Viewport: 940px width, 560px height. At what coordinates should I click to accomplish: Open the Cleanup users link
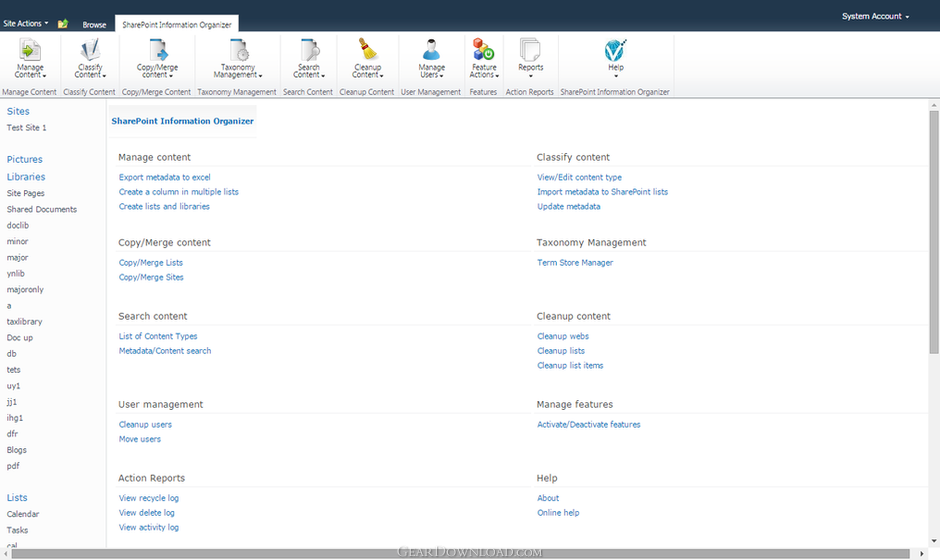click(x=145, y=424)
